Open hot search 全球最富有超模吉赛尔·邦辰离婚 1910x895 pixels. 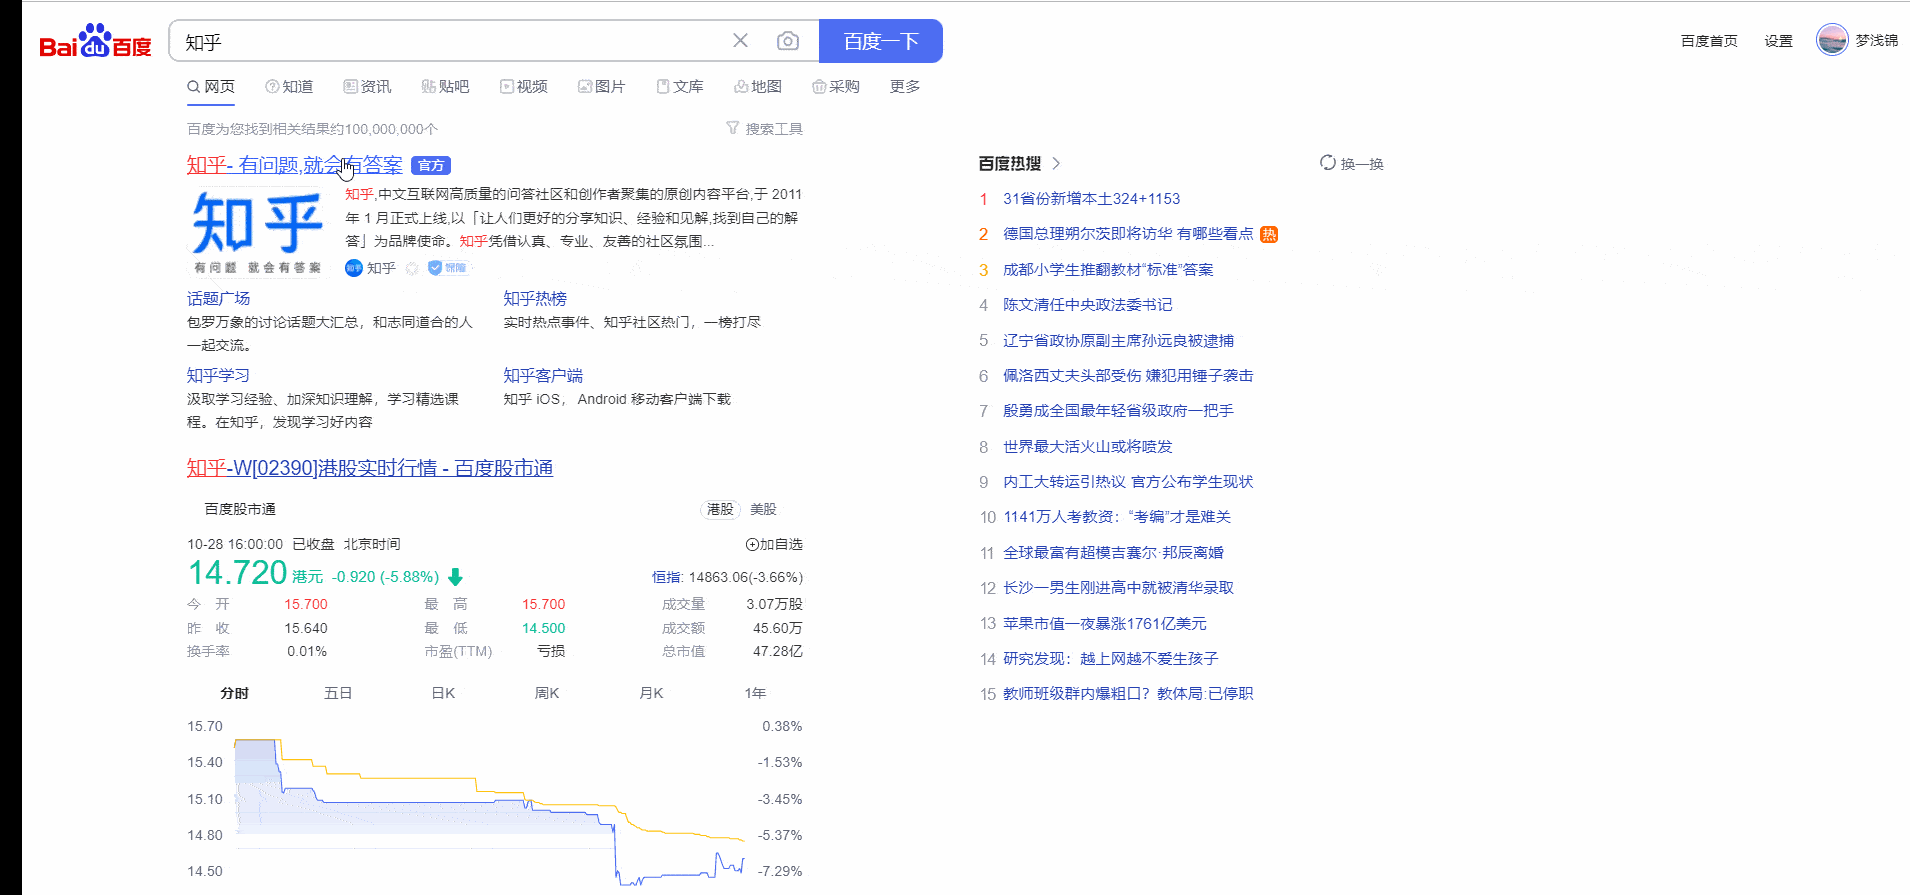(1113, 553)
